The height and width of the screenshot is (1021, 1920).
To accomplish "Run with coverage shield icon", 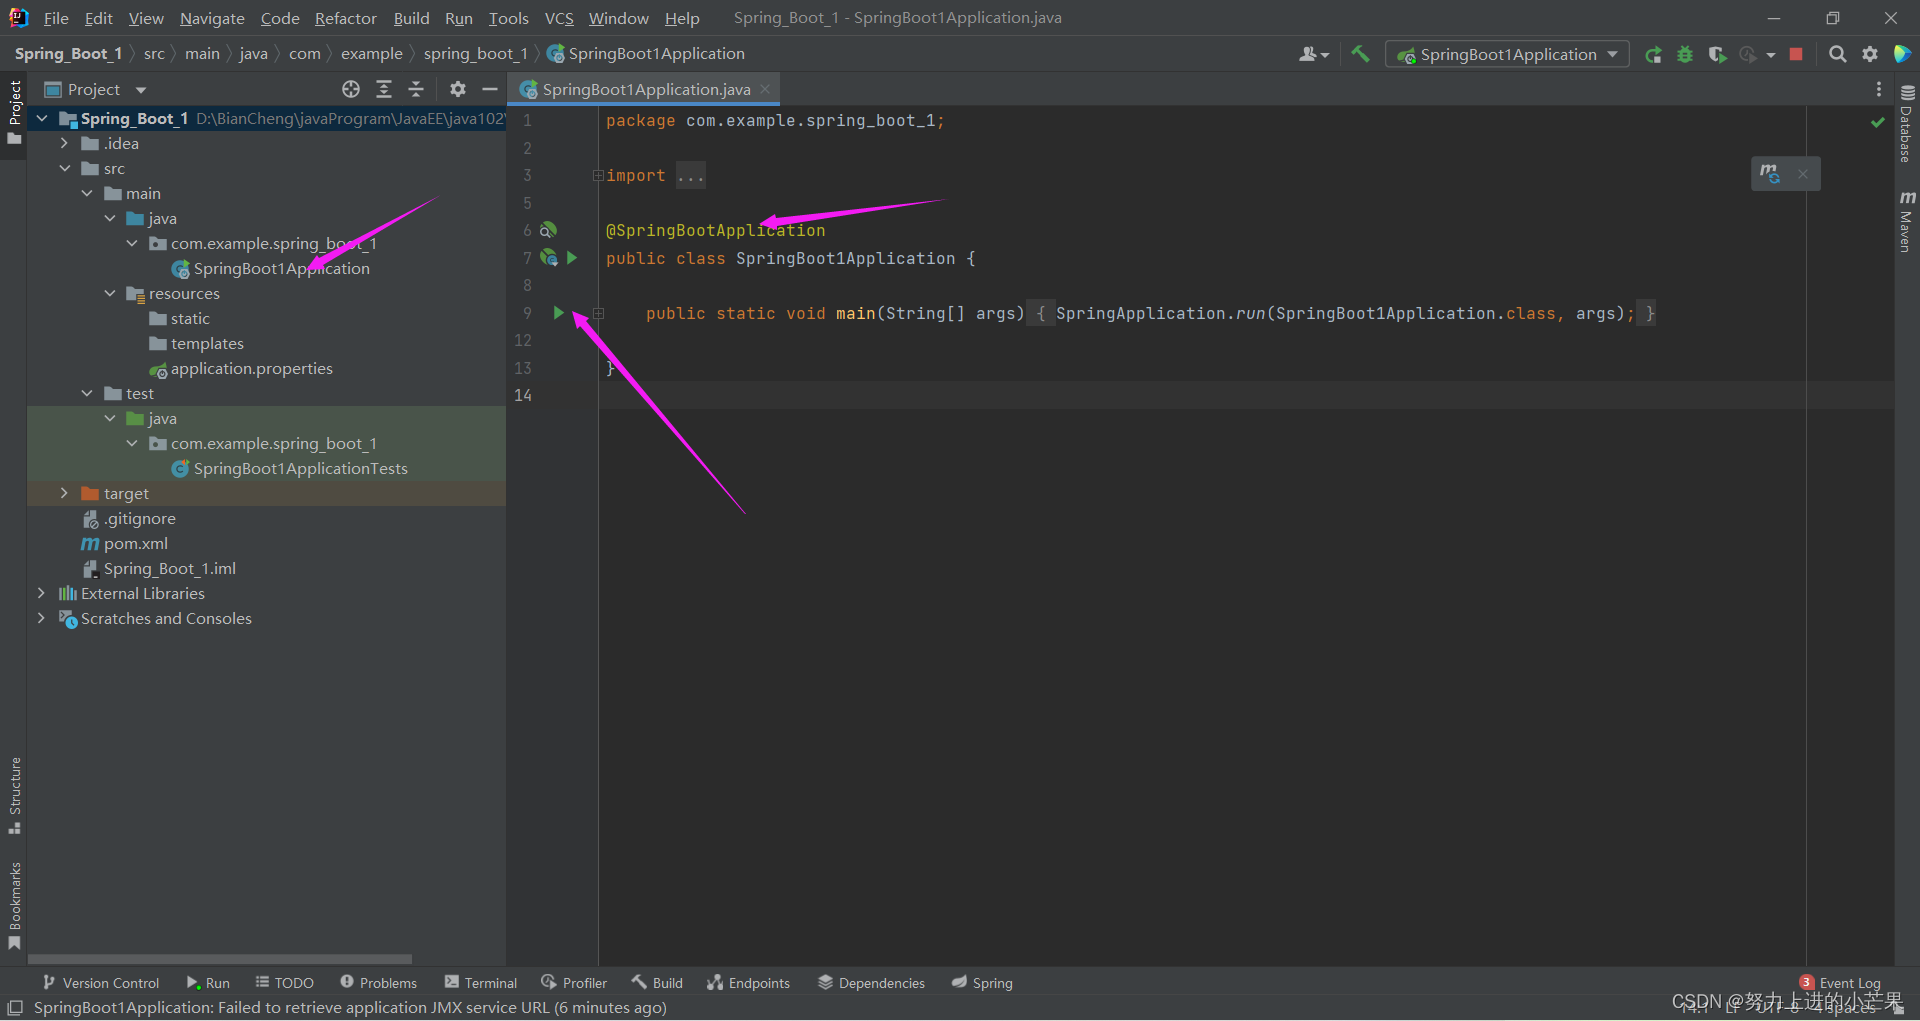I will 1717,55.
